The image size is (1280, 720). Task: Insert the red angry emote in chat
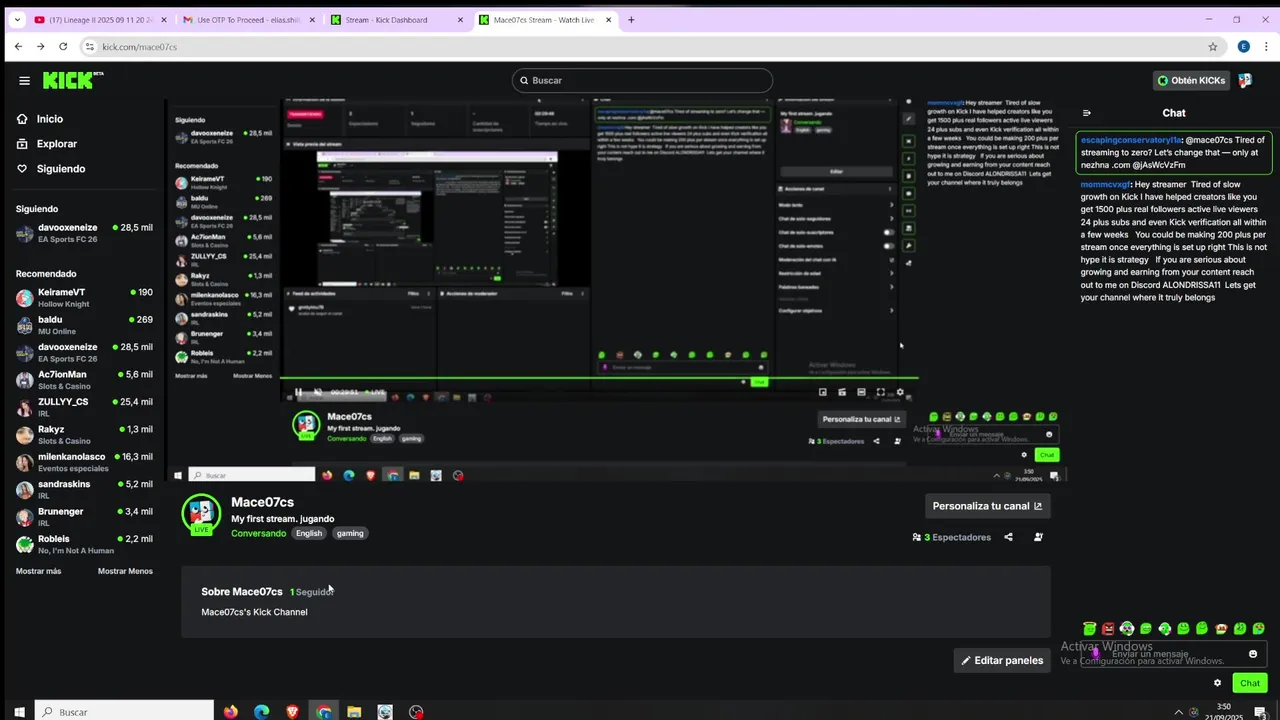(x=1108, y=629)
